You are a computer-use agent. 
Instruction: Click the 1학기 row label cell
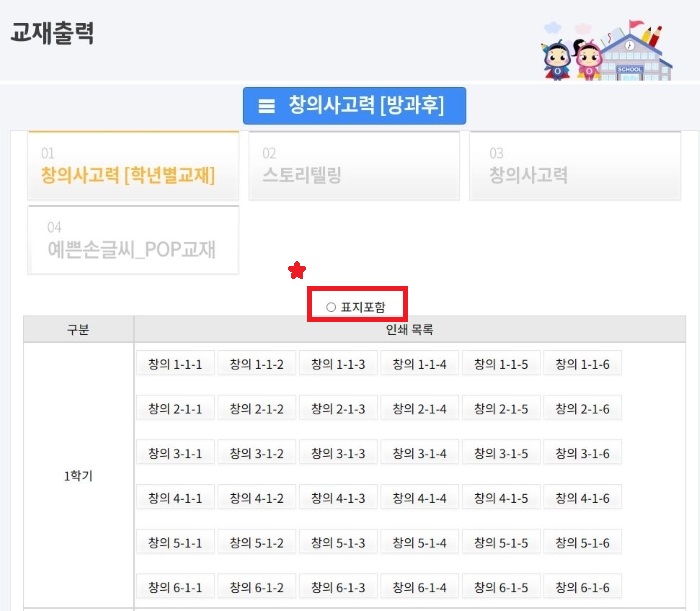pos(79,475)
